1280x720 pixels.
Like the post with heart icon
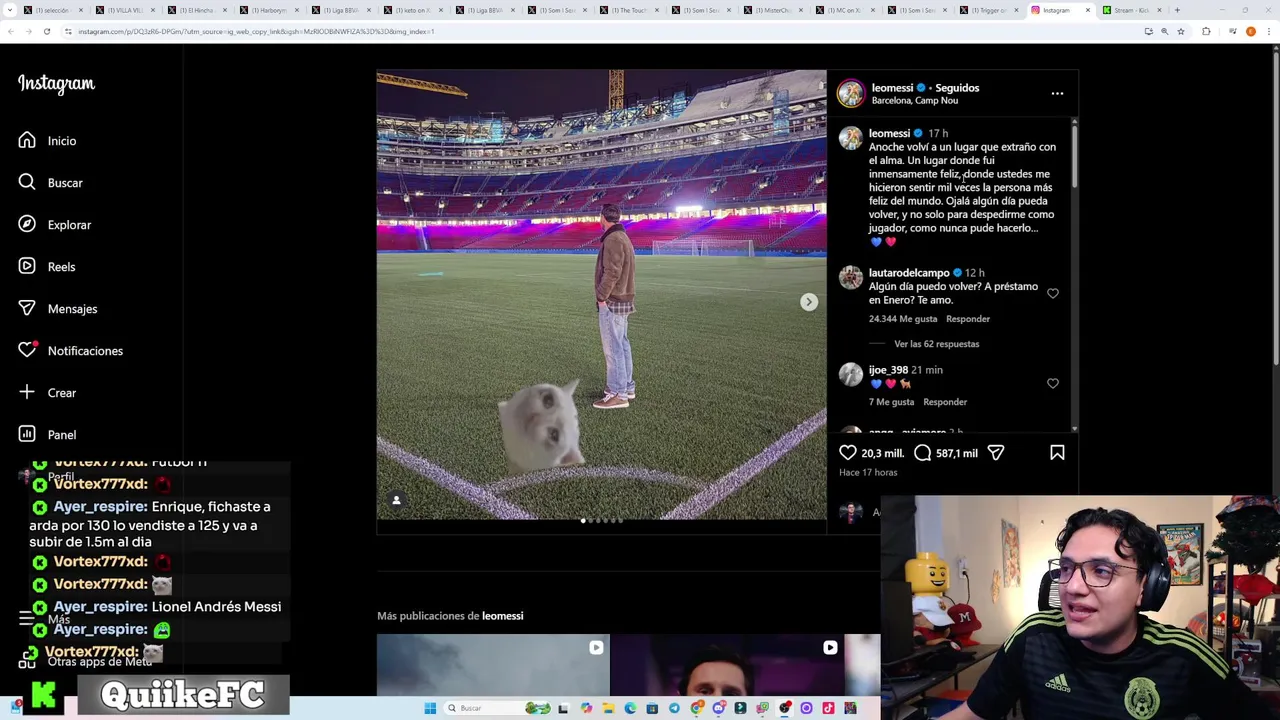847,453
